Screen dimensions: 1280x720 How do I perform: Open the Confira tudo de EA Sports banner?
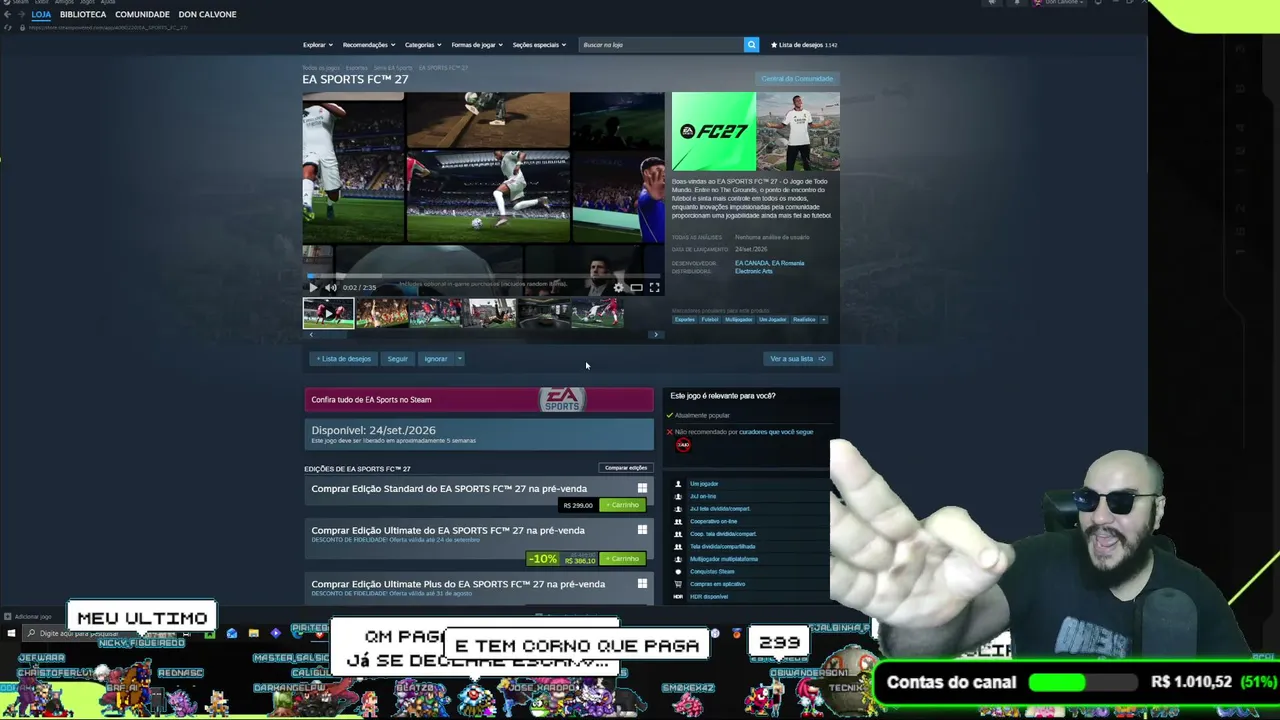[x=479, y=400]
